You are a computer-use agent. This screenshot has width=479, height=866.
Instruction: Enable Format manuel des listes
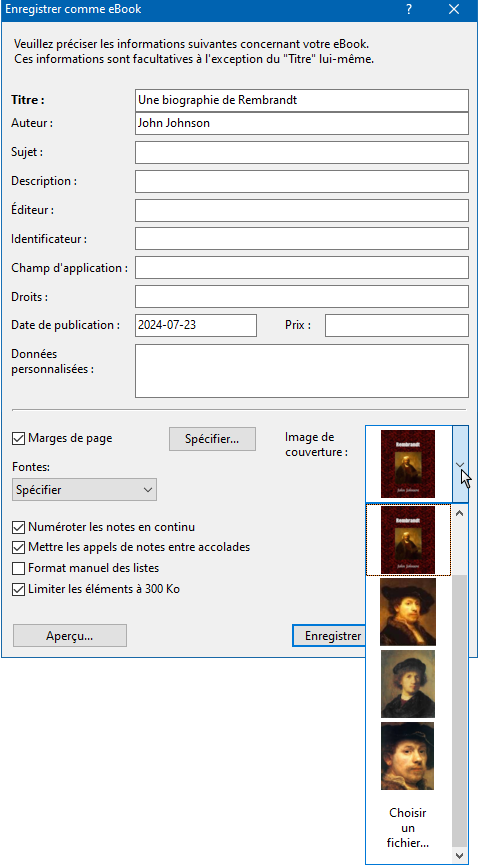point(18,568)
